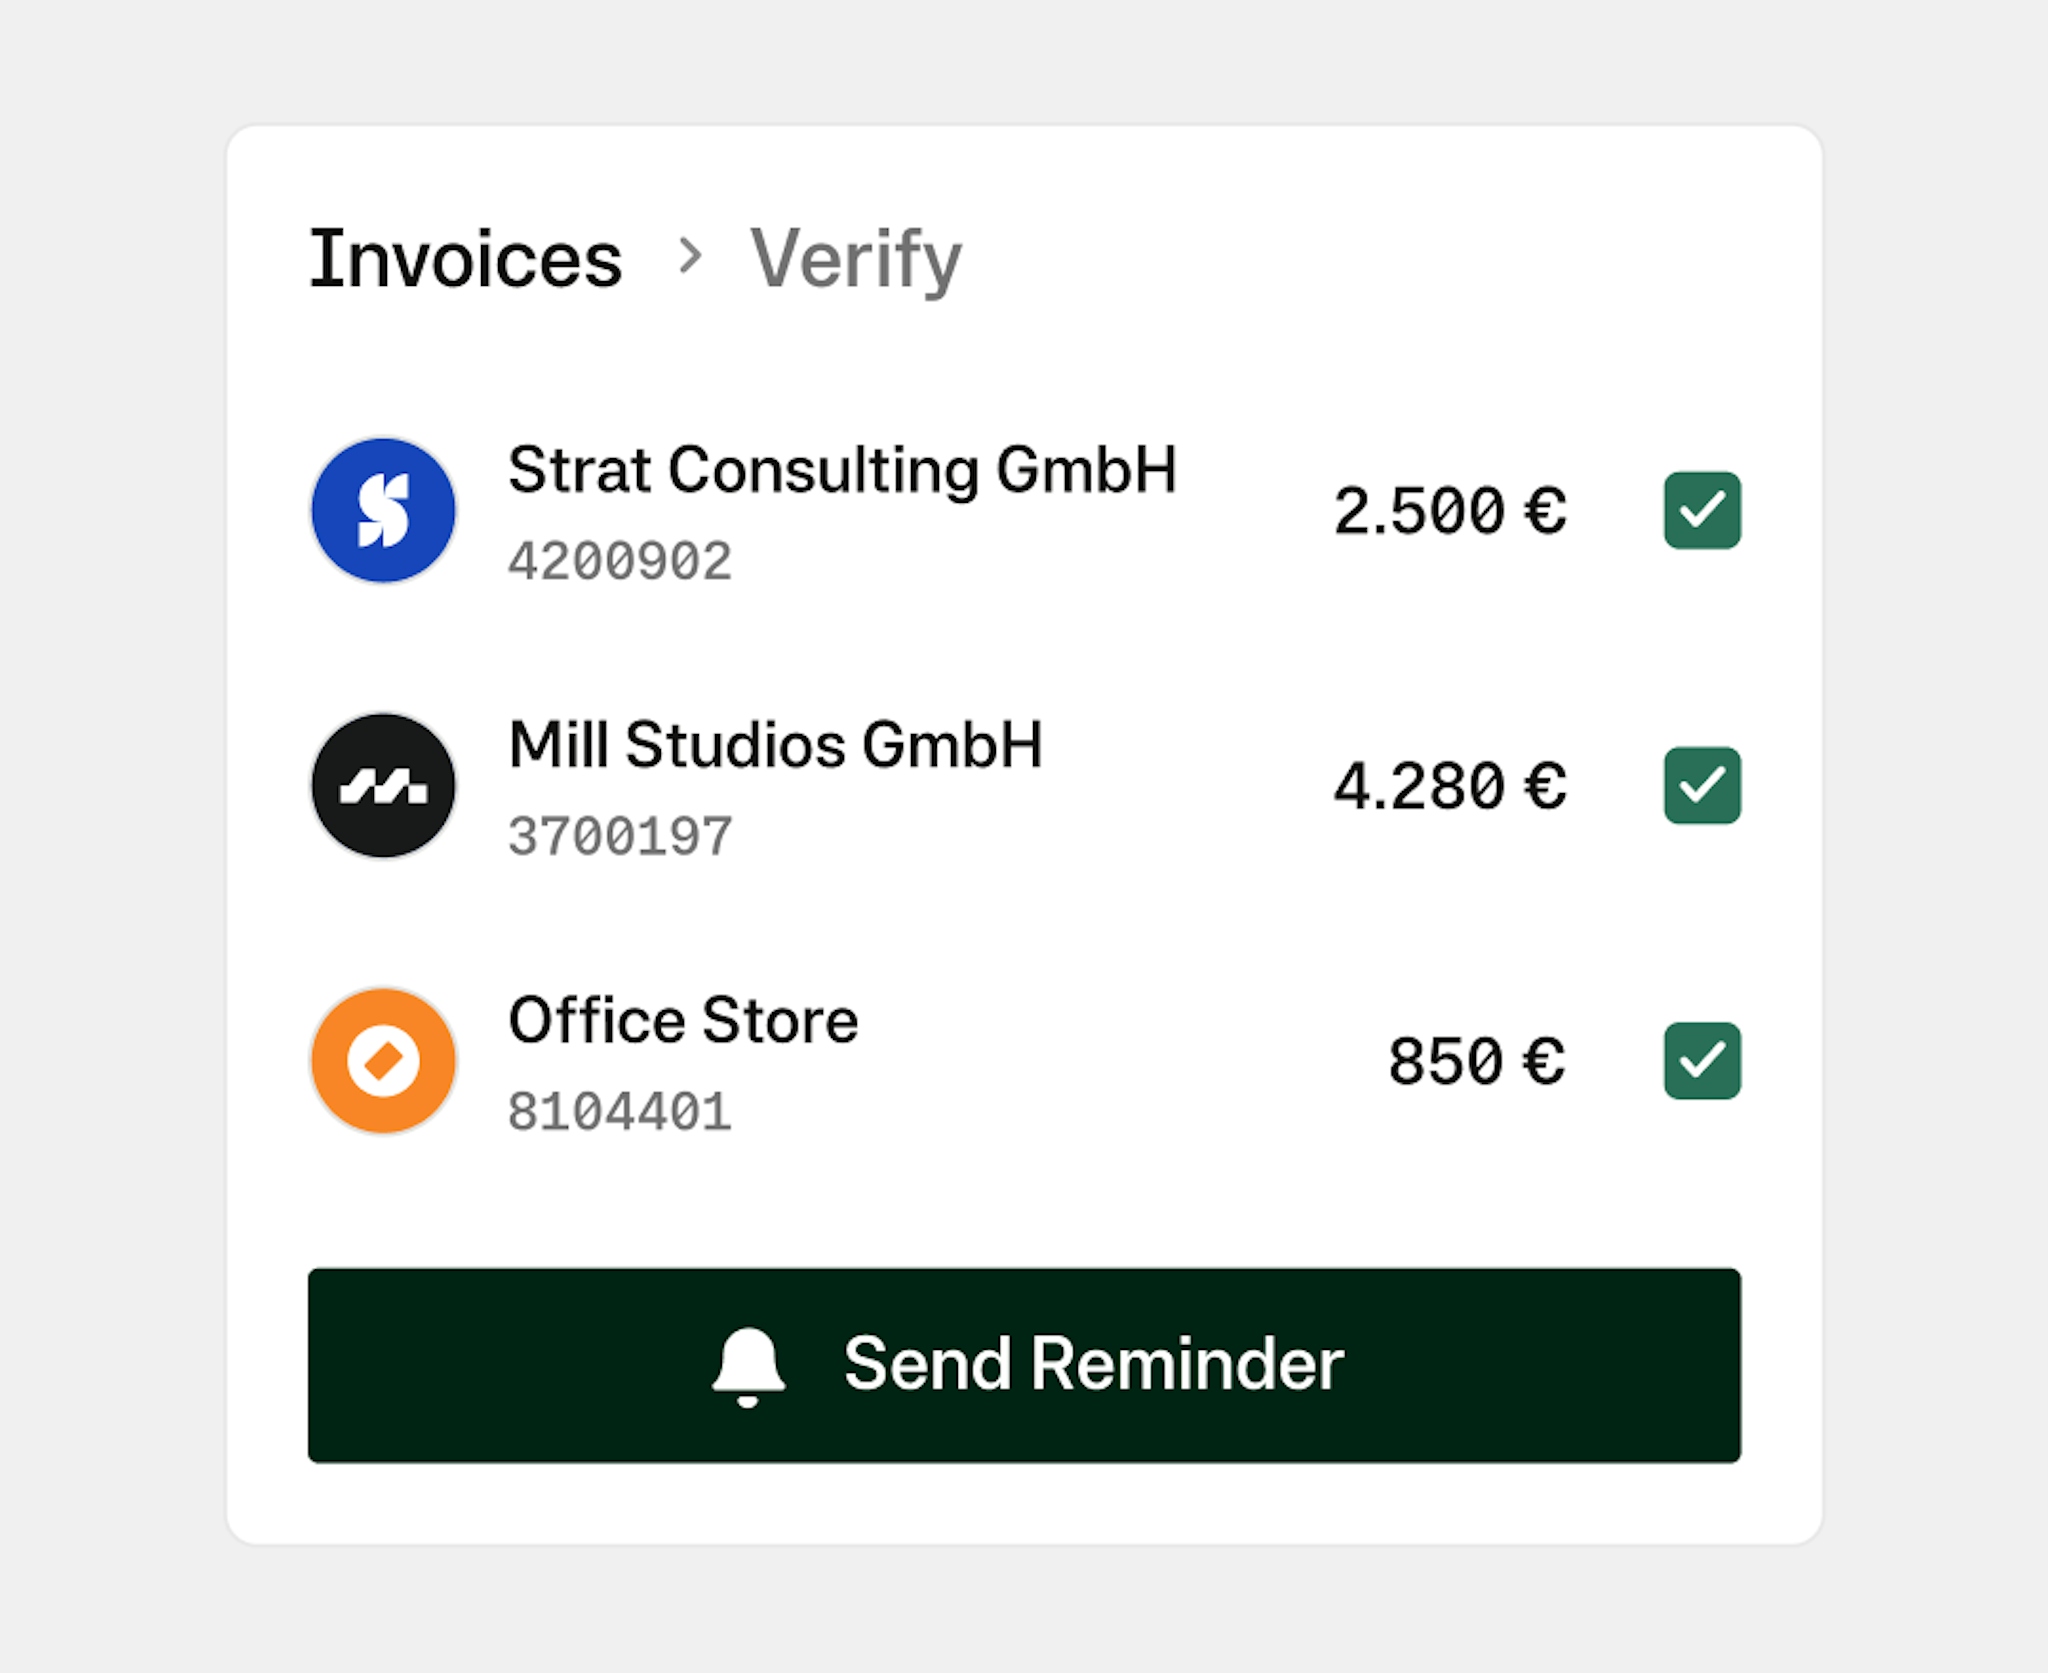Open the Strat Consulting GmbH invoice name
Viewport: 2048px width, 1673px height.
coord(842,469)
